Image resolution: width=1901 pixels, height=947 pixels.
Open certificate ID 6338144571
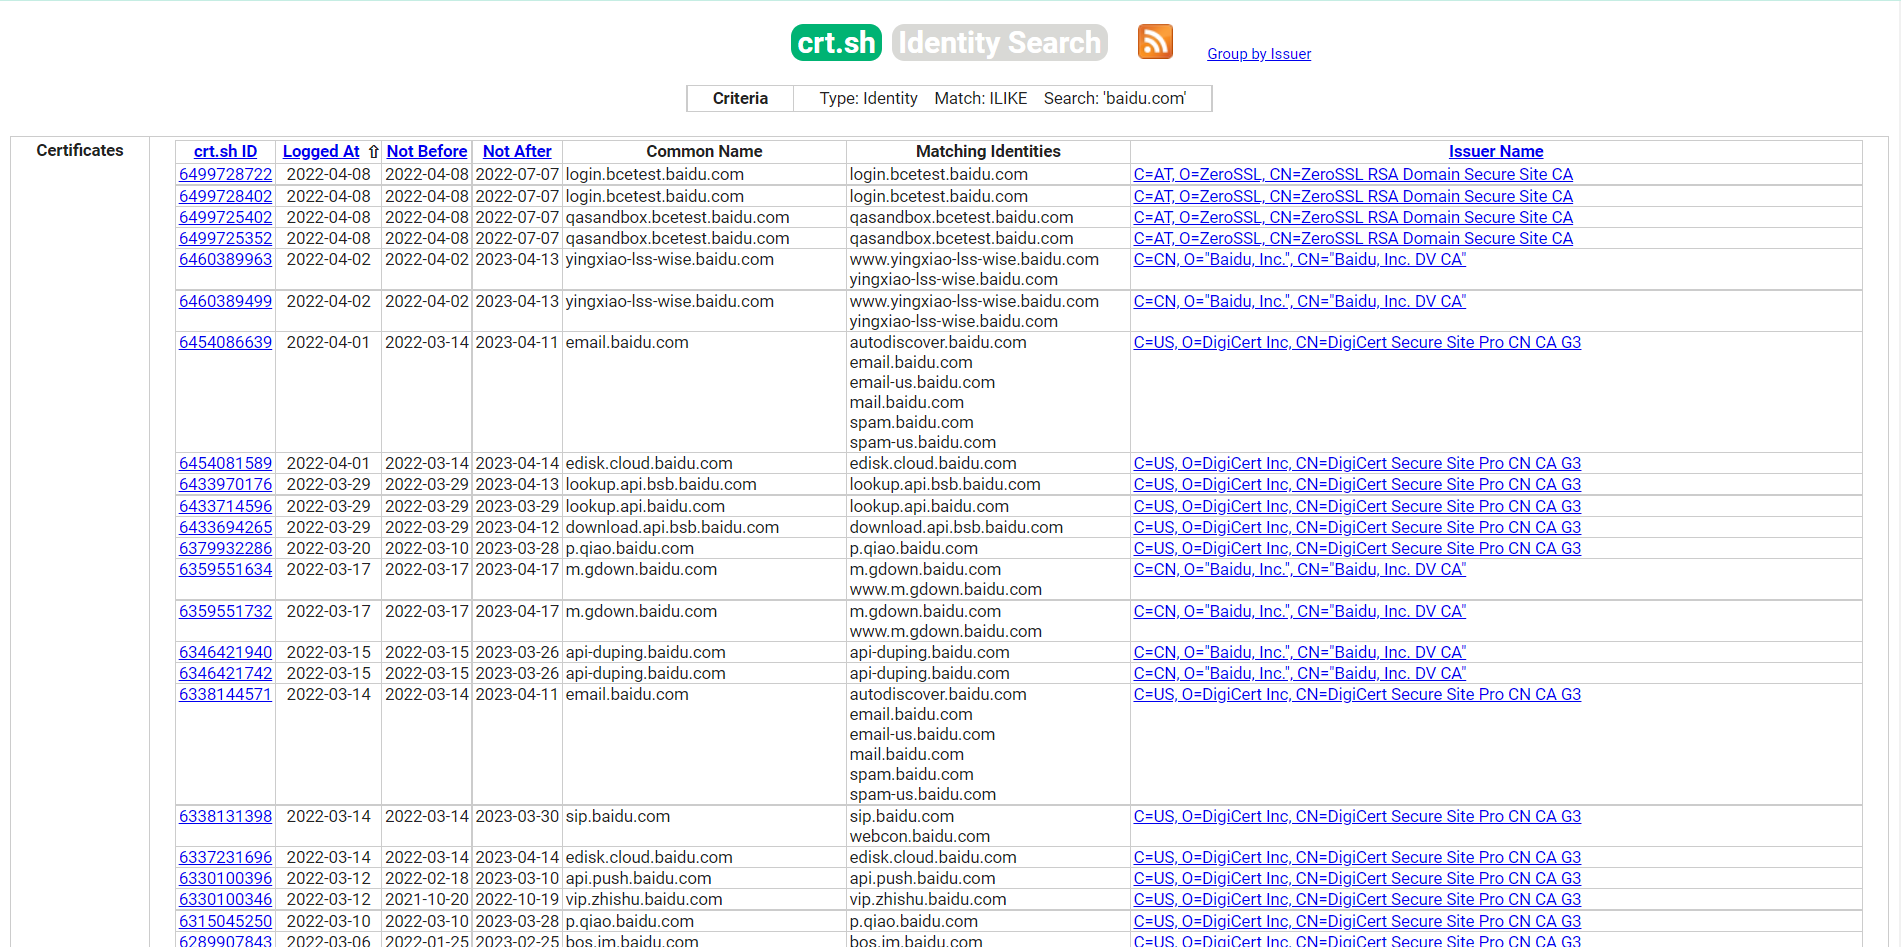point(225,694)
